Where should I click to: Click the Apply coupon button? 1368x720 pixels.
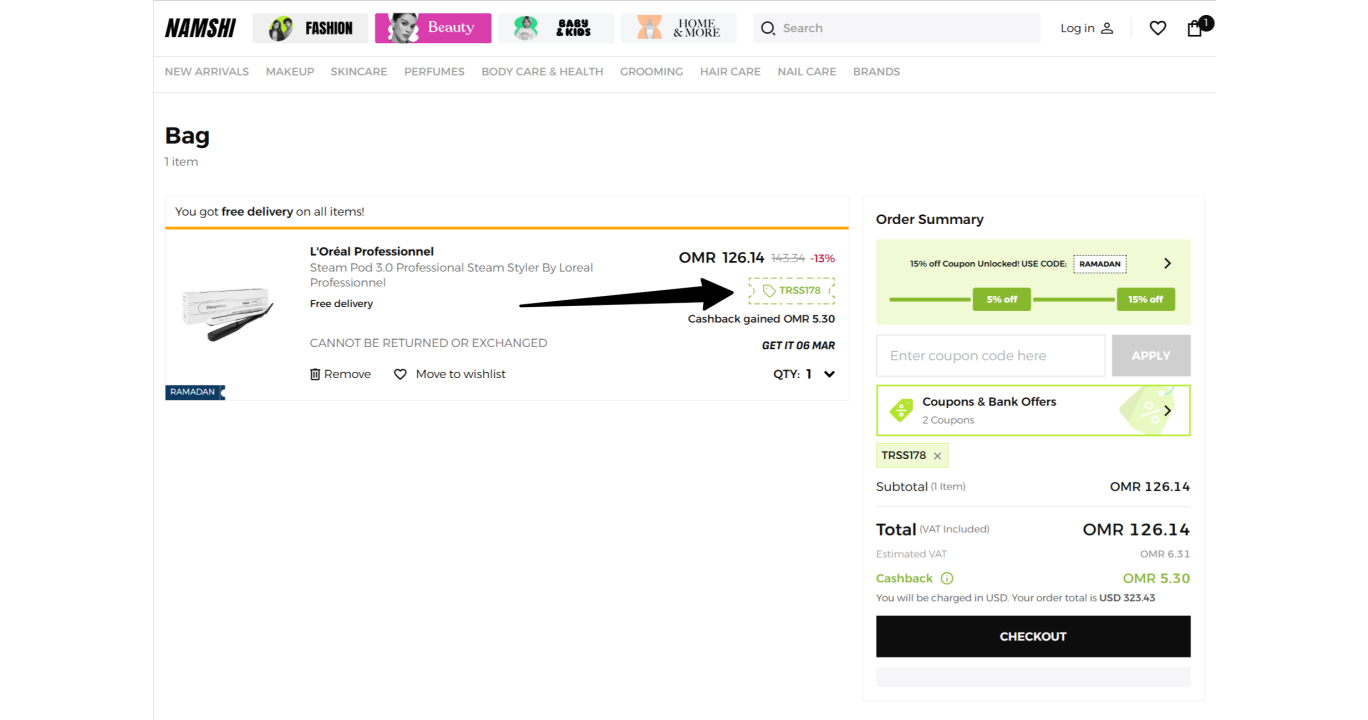point(1151,355)
